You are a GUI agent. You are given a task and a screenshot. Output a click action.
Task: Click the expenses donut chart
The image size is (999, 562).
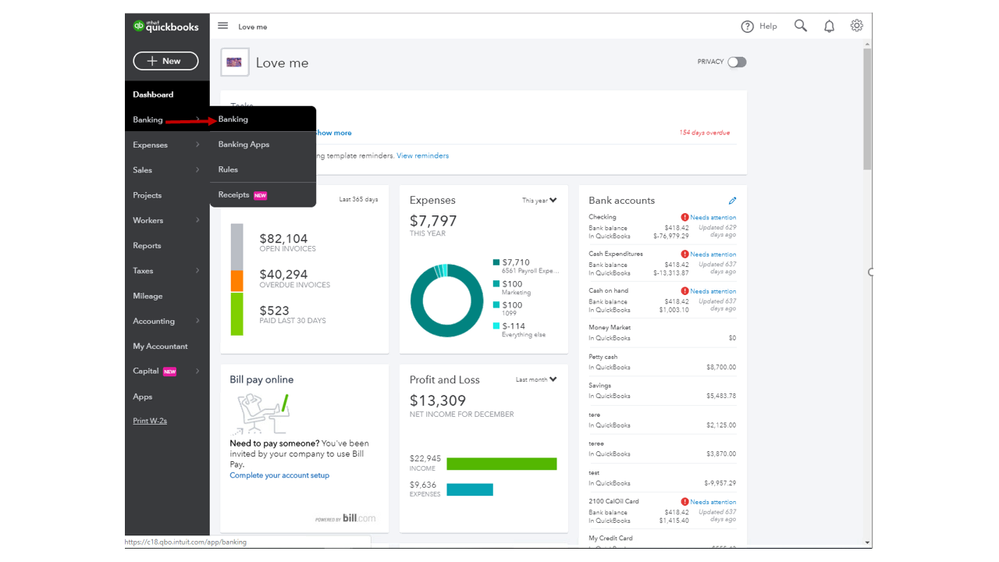(x=447, y=301)
